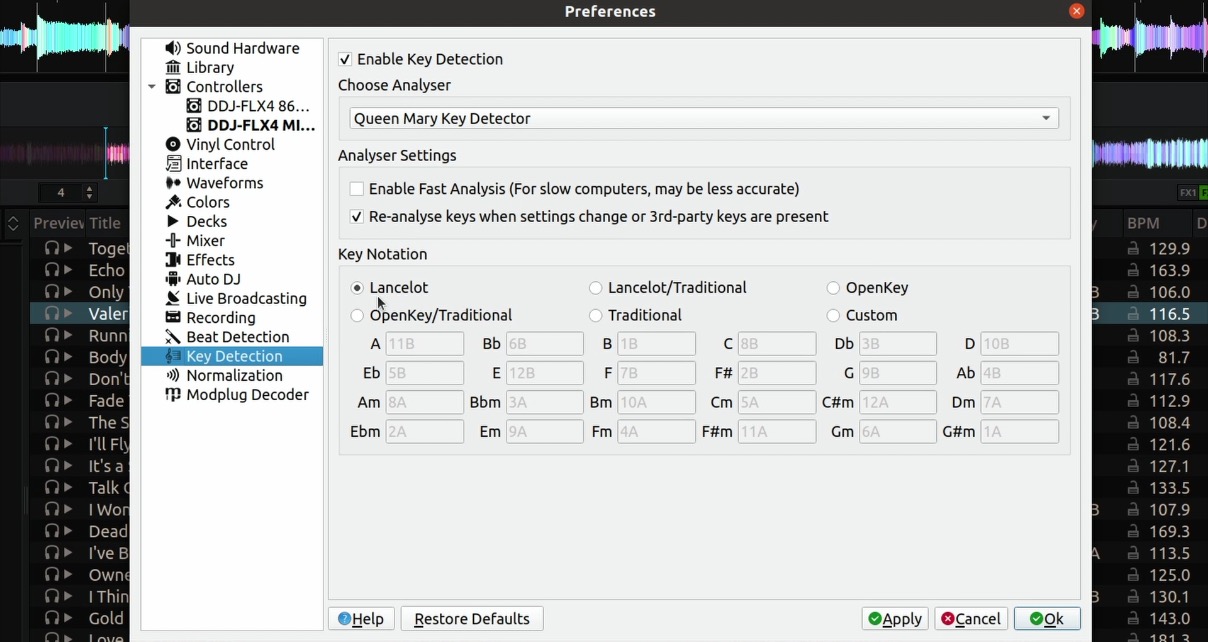1208x642 pixels.
Task: Click the Am key notation input field
Action: coord(424,402)
